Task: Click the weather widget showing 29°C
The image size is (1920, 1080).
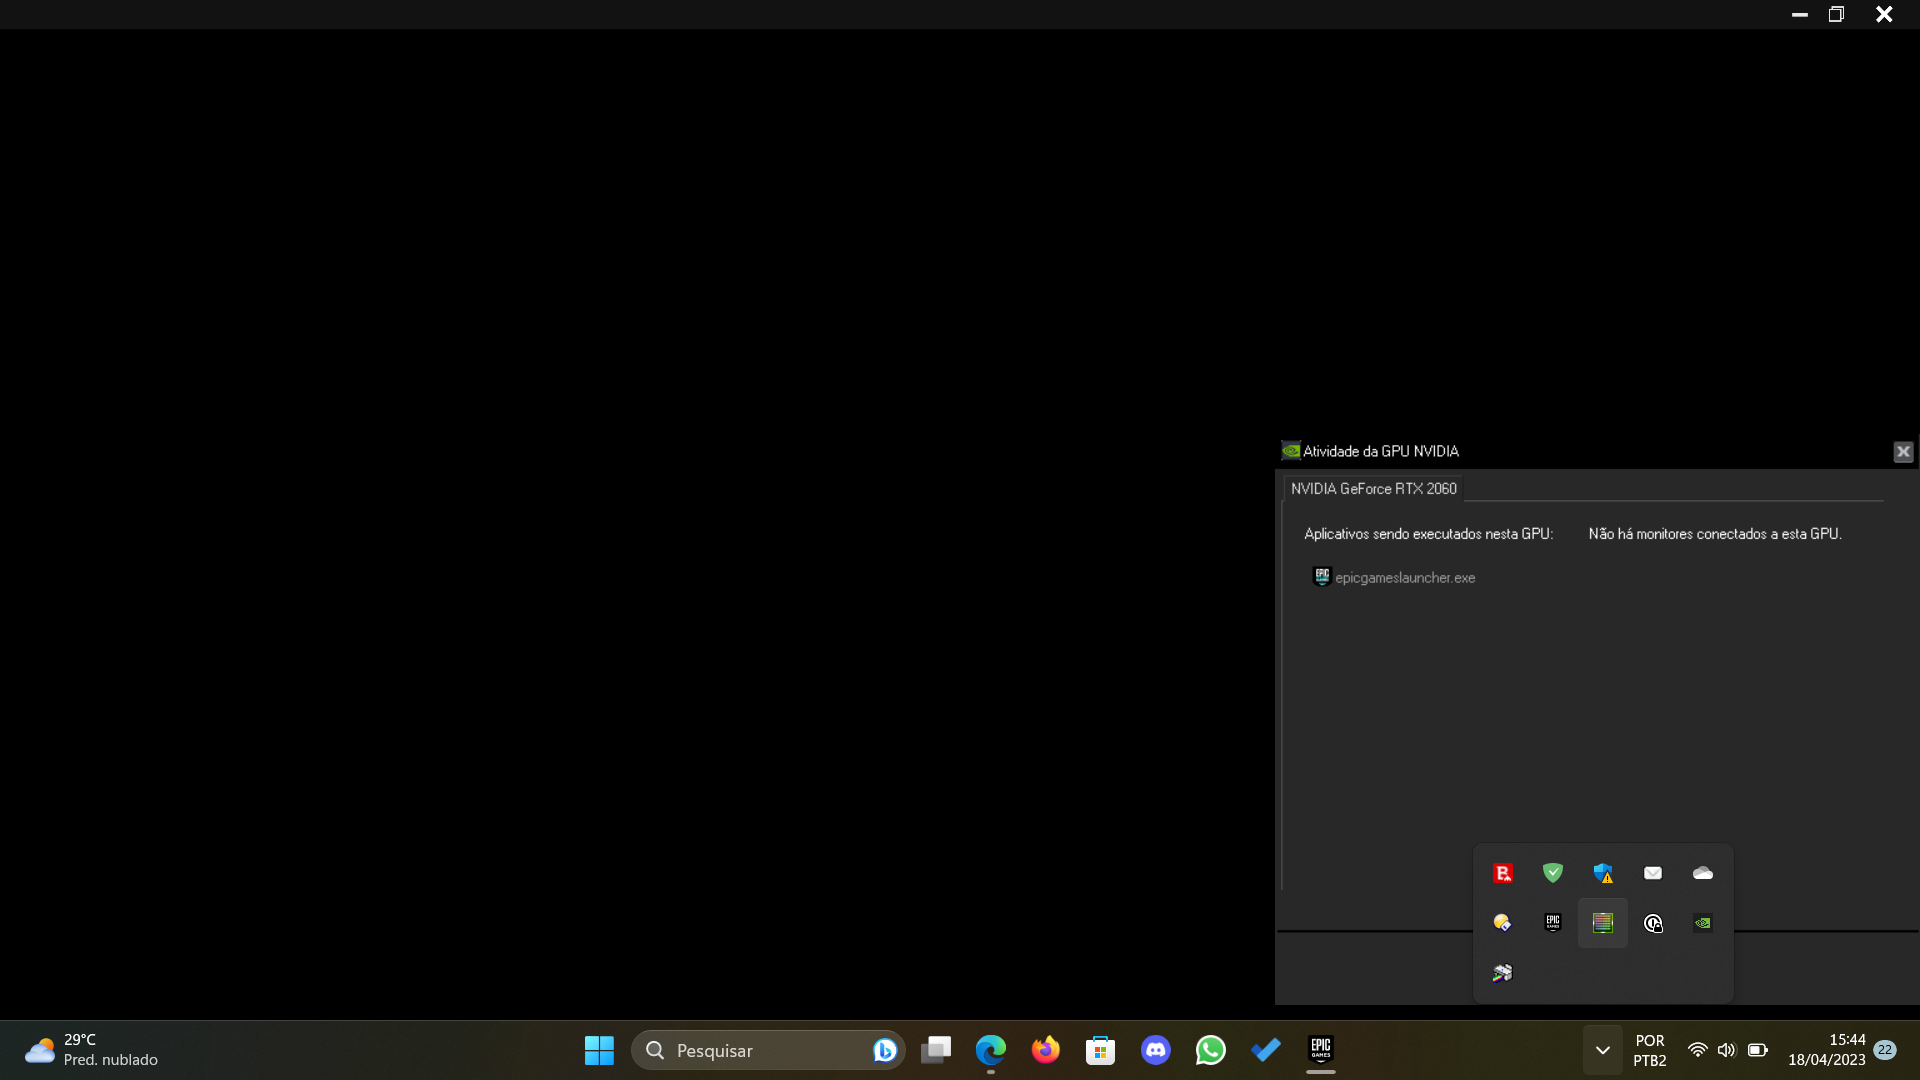Action: 92,1050
